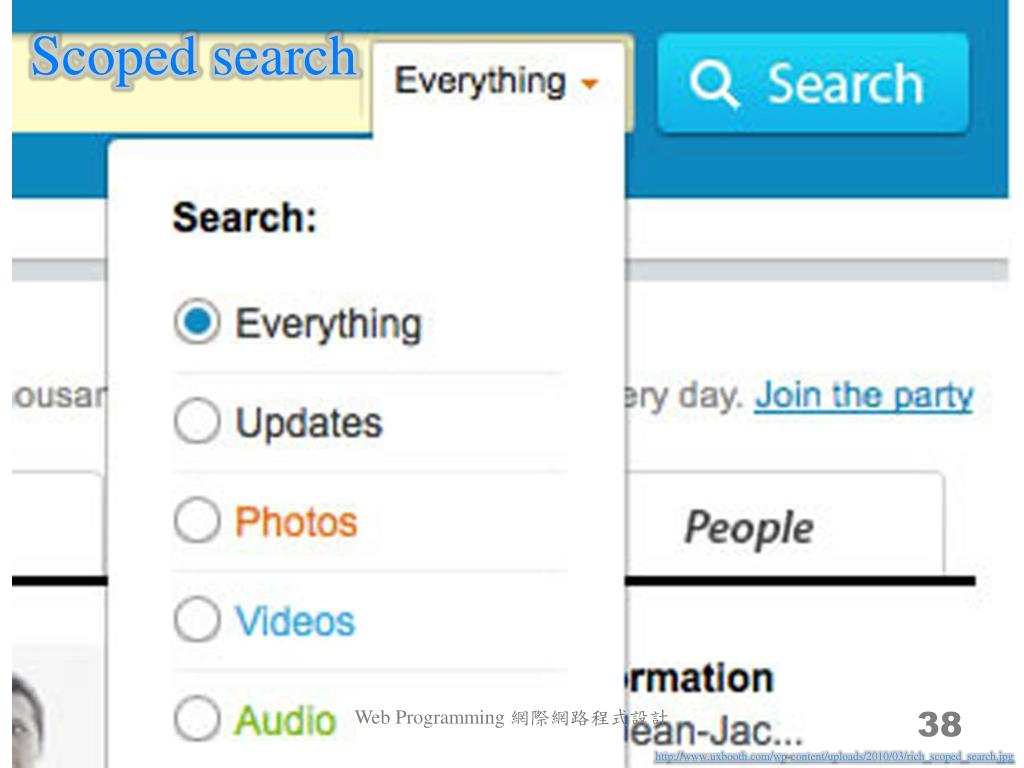Click the blue Search button

click(812, 84)
